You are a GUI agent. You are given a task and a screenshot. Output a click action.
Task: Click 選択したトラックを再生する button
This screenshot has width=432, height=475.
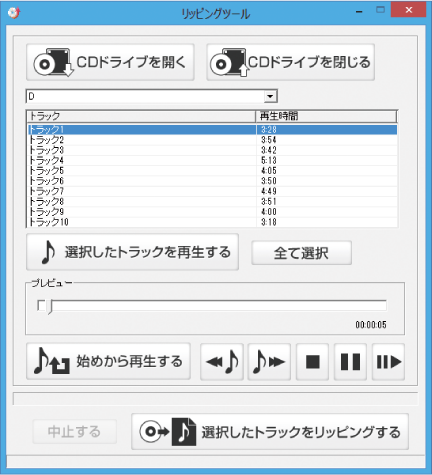[132, 252]
